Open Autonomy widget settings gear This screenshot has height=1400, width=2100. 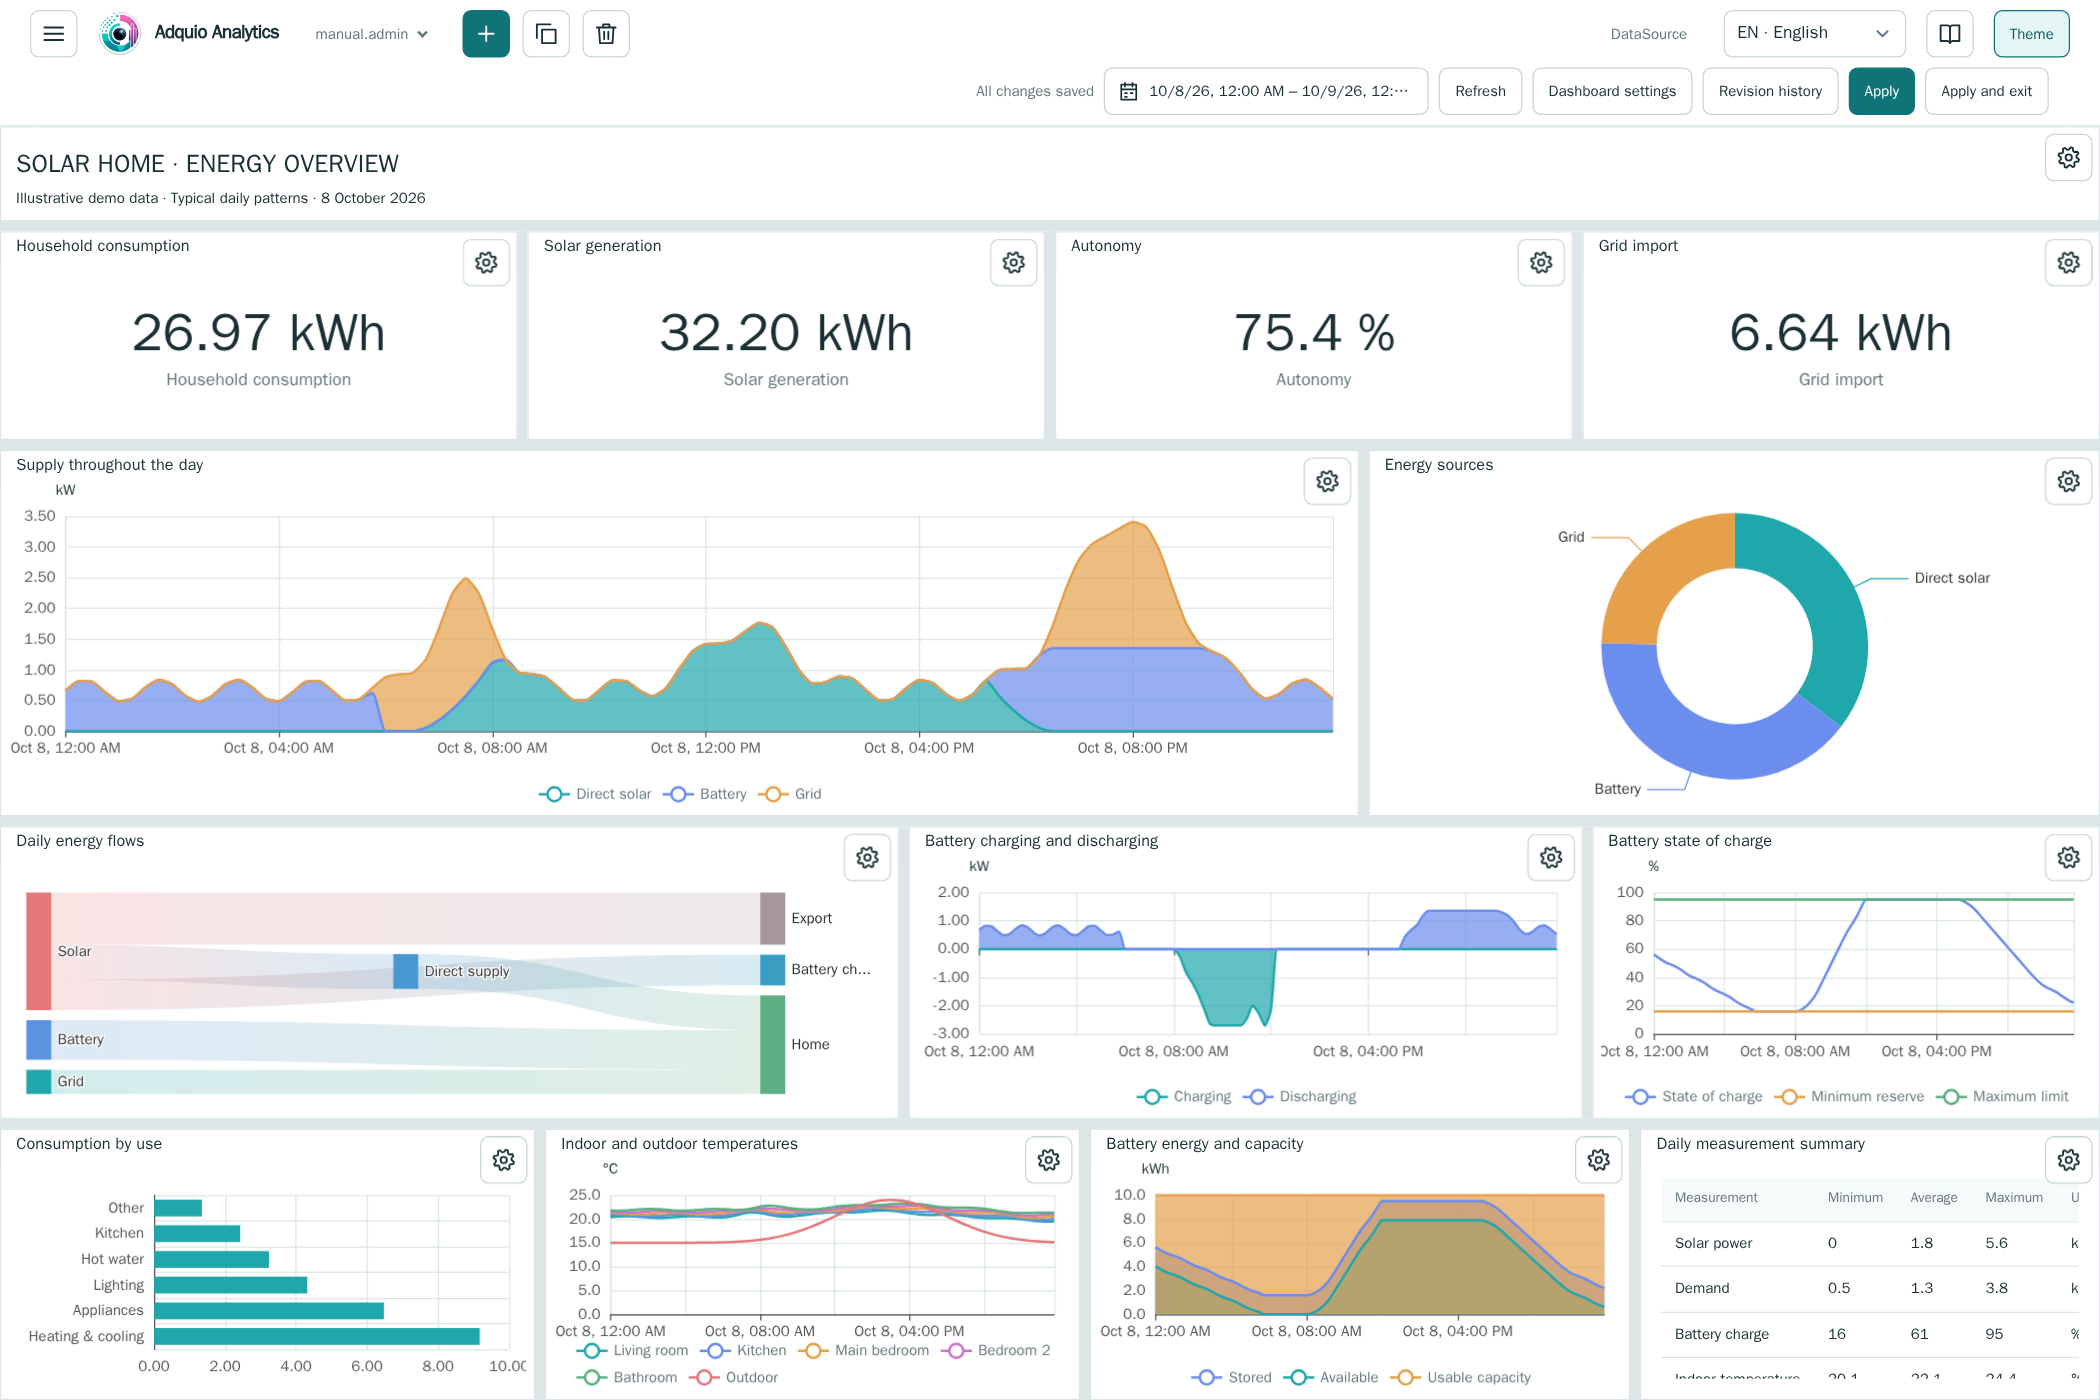tap(1541, 263)
